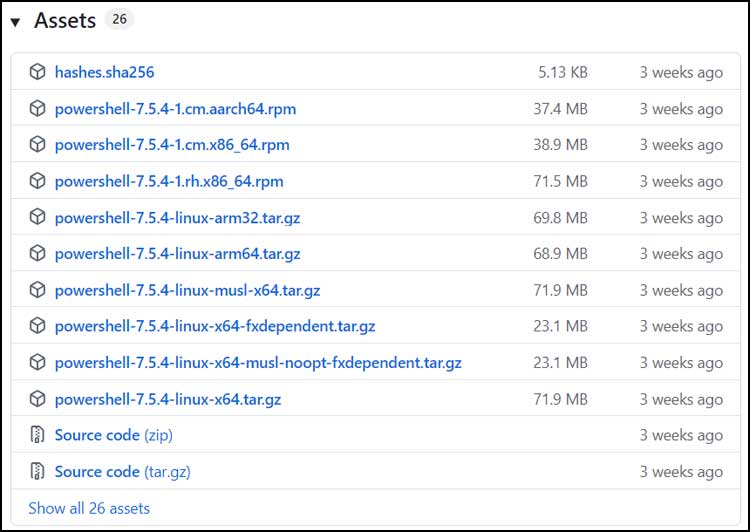Click 71.9 MB size in linux-musl-x64 row

point(561,290)
